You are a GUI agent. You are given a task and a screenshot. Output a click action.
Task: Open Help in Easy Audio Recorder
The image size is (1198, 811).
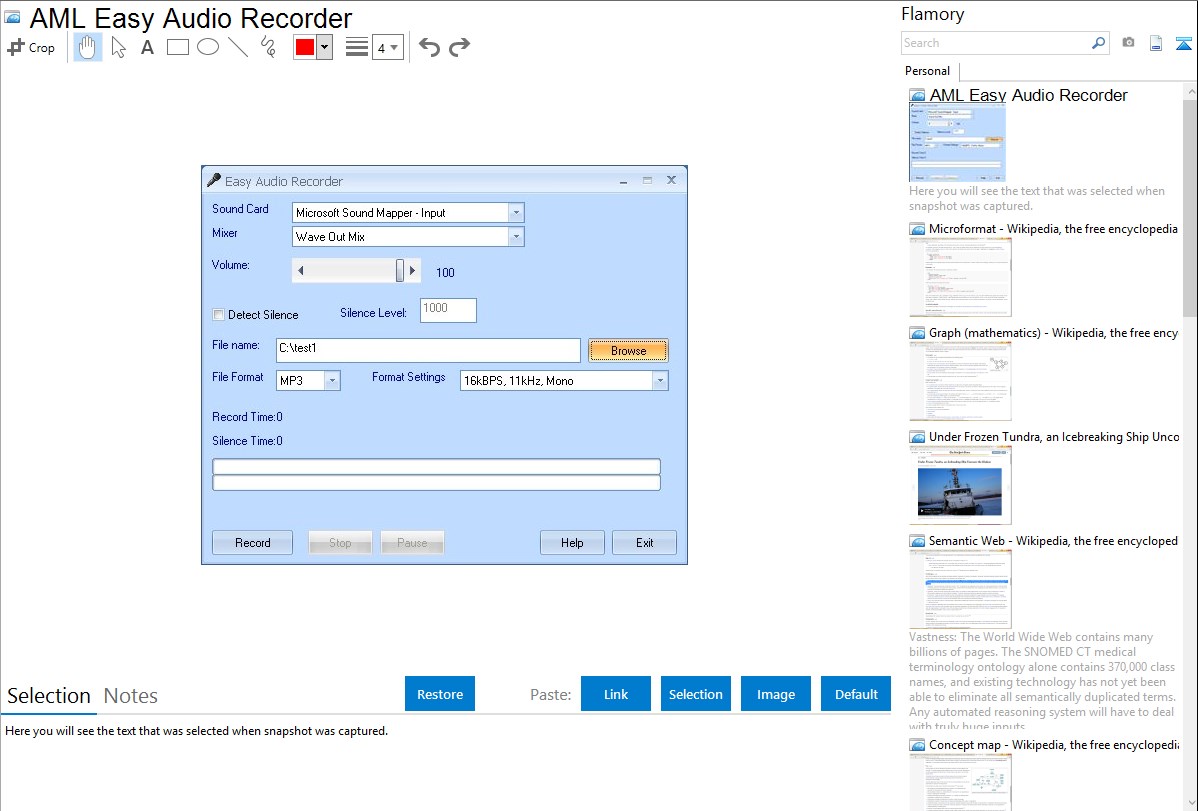[x=572, y=543]
